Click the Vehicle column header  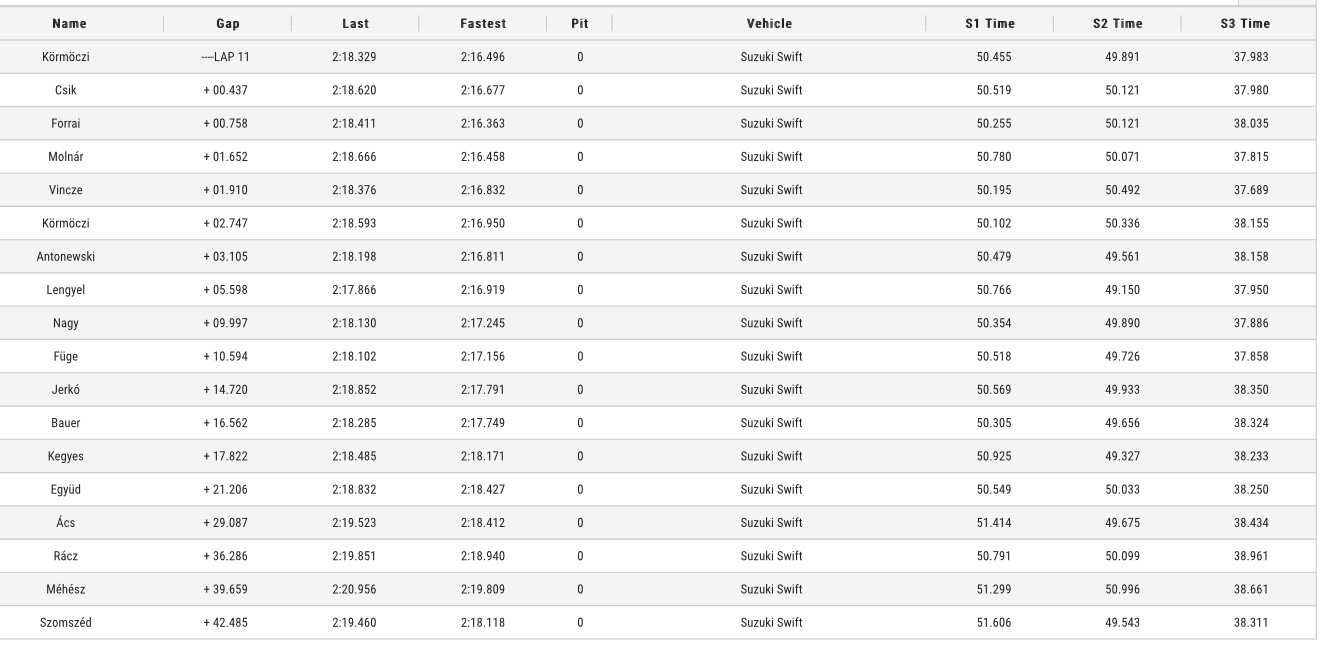770,23
